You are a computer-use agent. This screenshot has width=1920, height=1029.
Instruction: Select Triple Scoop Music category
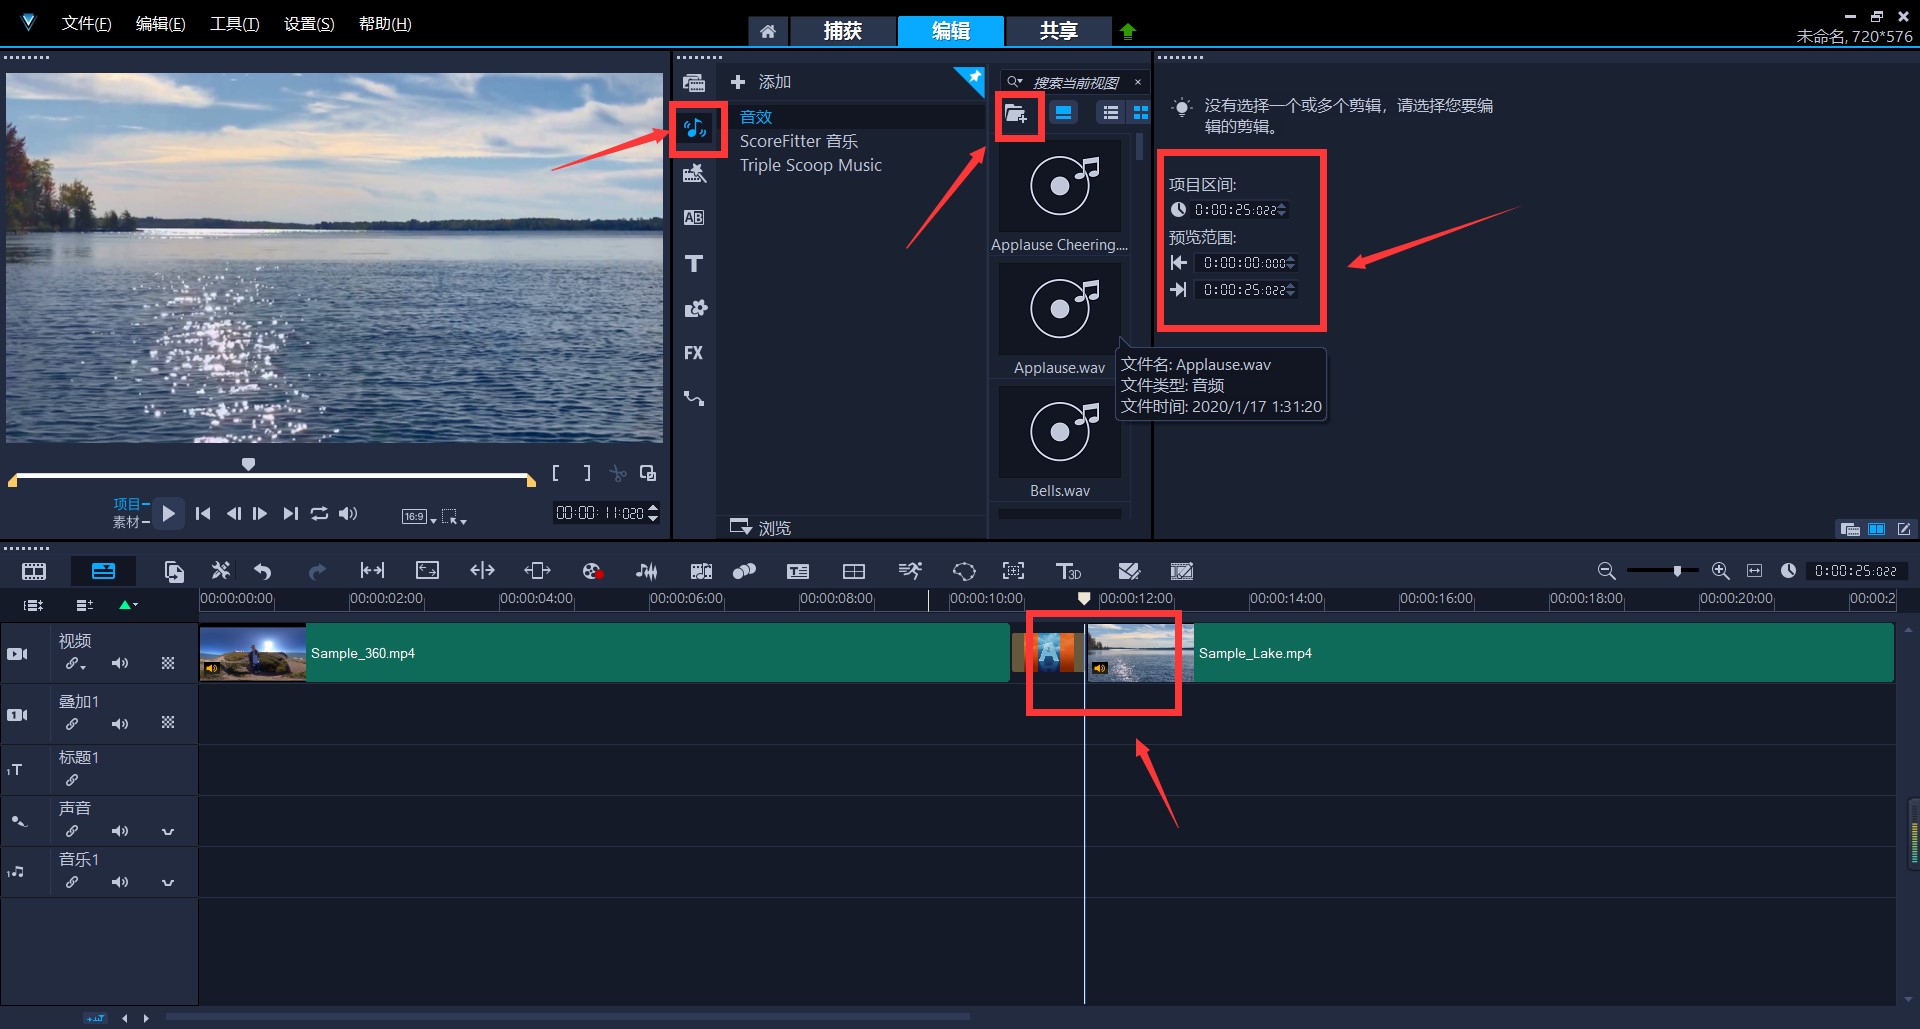pos(811,165)
